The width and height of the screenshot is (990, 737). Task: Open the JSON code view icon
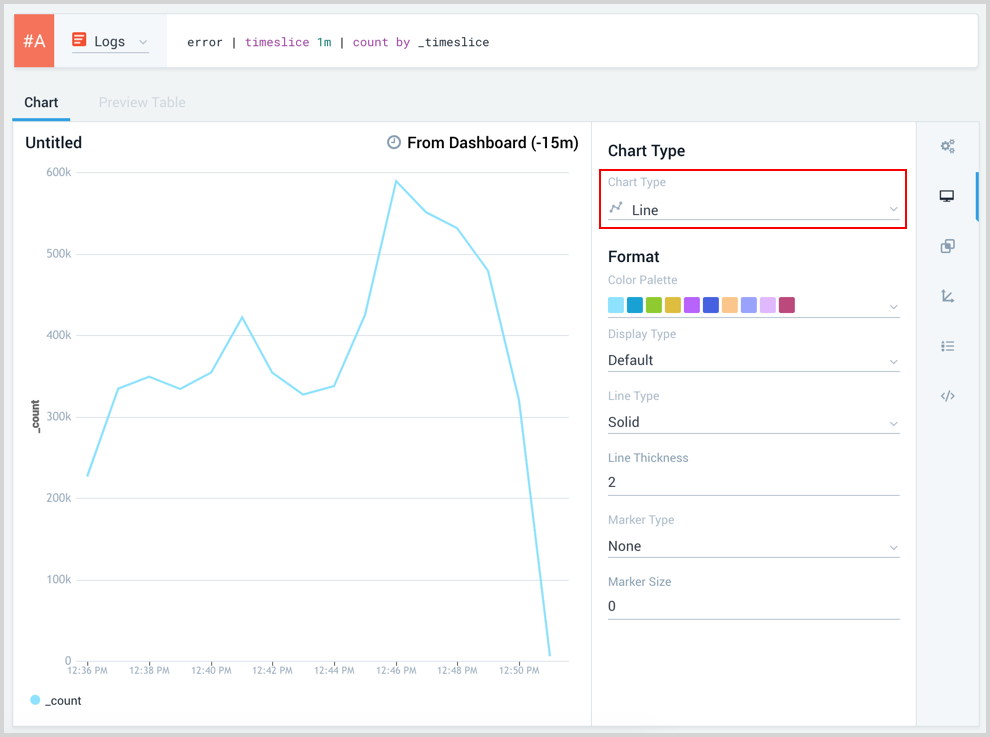947,396
